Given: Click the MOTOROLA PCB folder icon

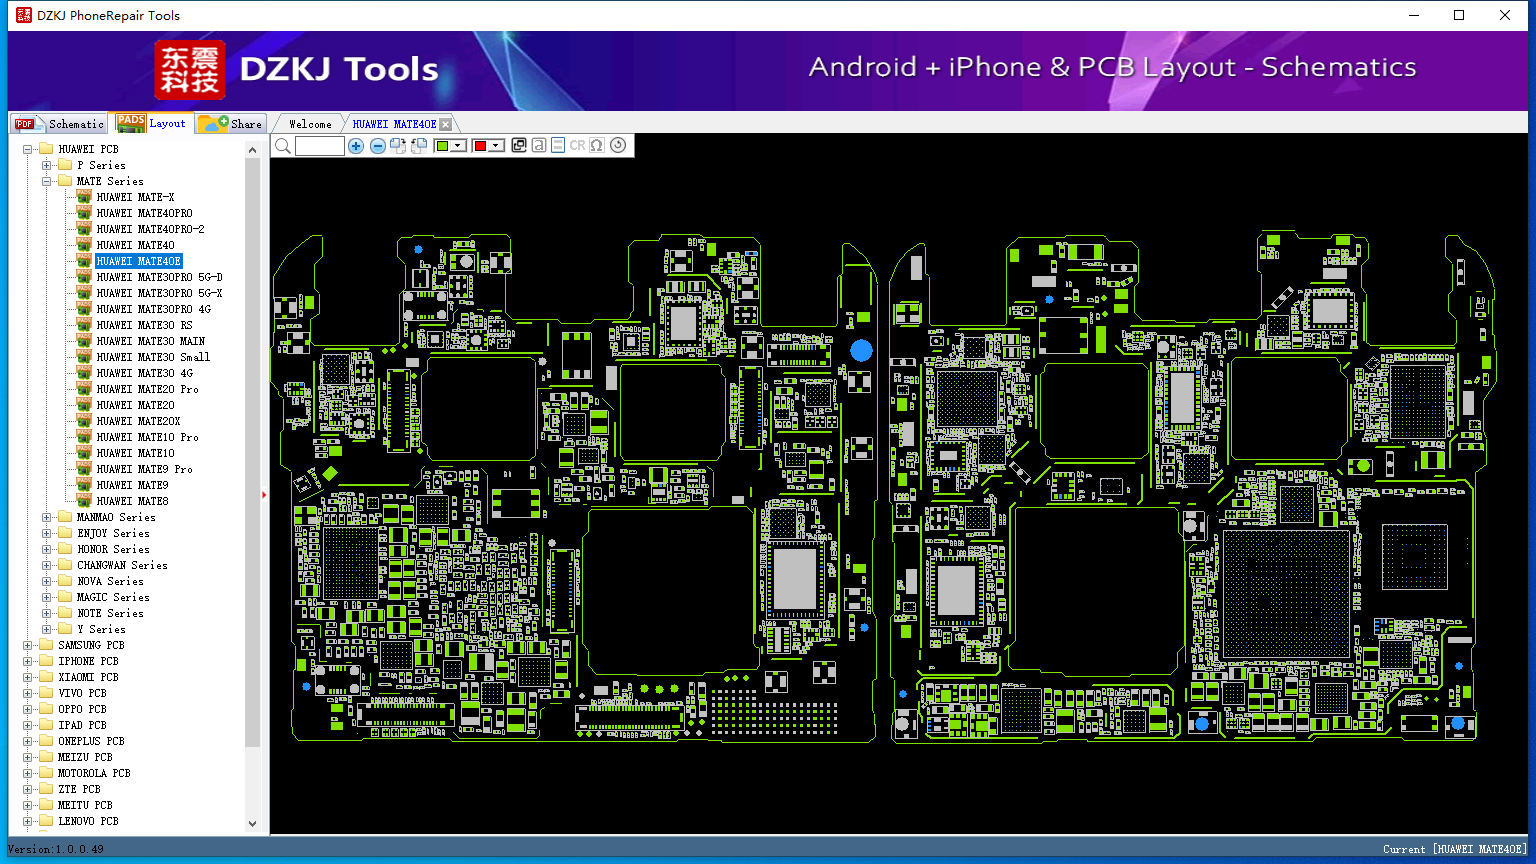Looking at the screenshot, I should click(x=46, y=773).
